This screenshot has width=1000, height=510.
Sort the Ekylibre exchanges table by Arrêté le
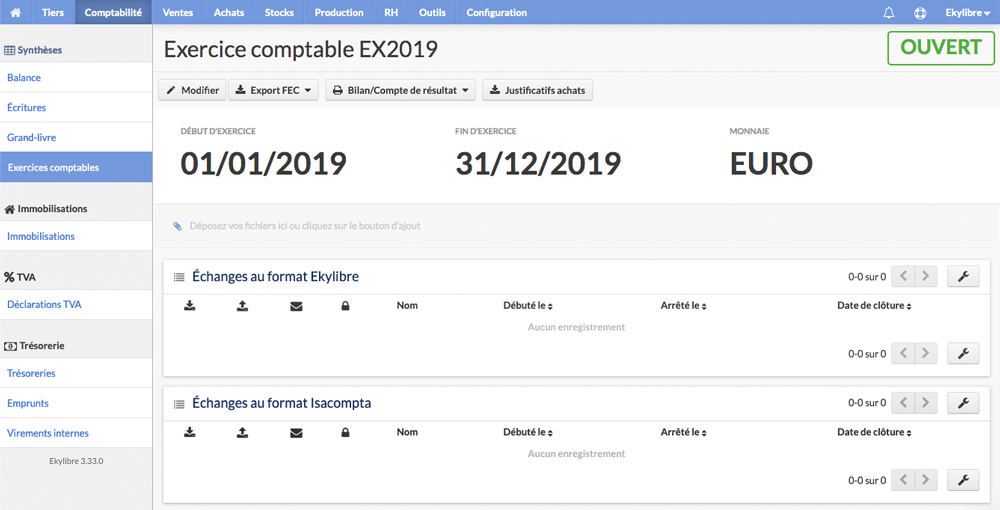tap(684, 306)
